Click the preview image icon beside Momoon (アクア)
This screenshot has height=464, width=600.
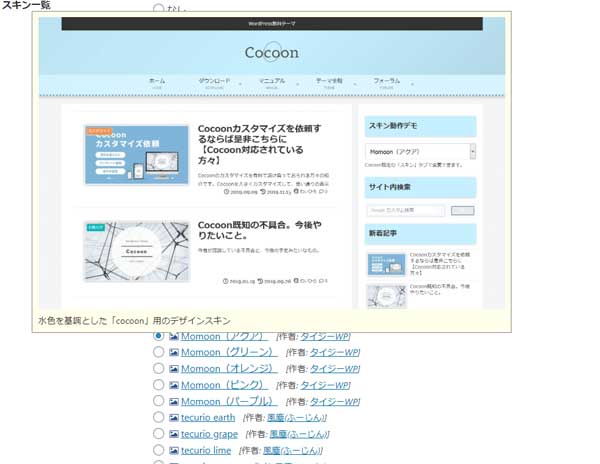(174, 336)
